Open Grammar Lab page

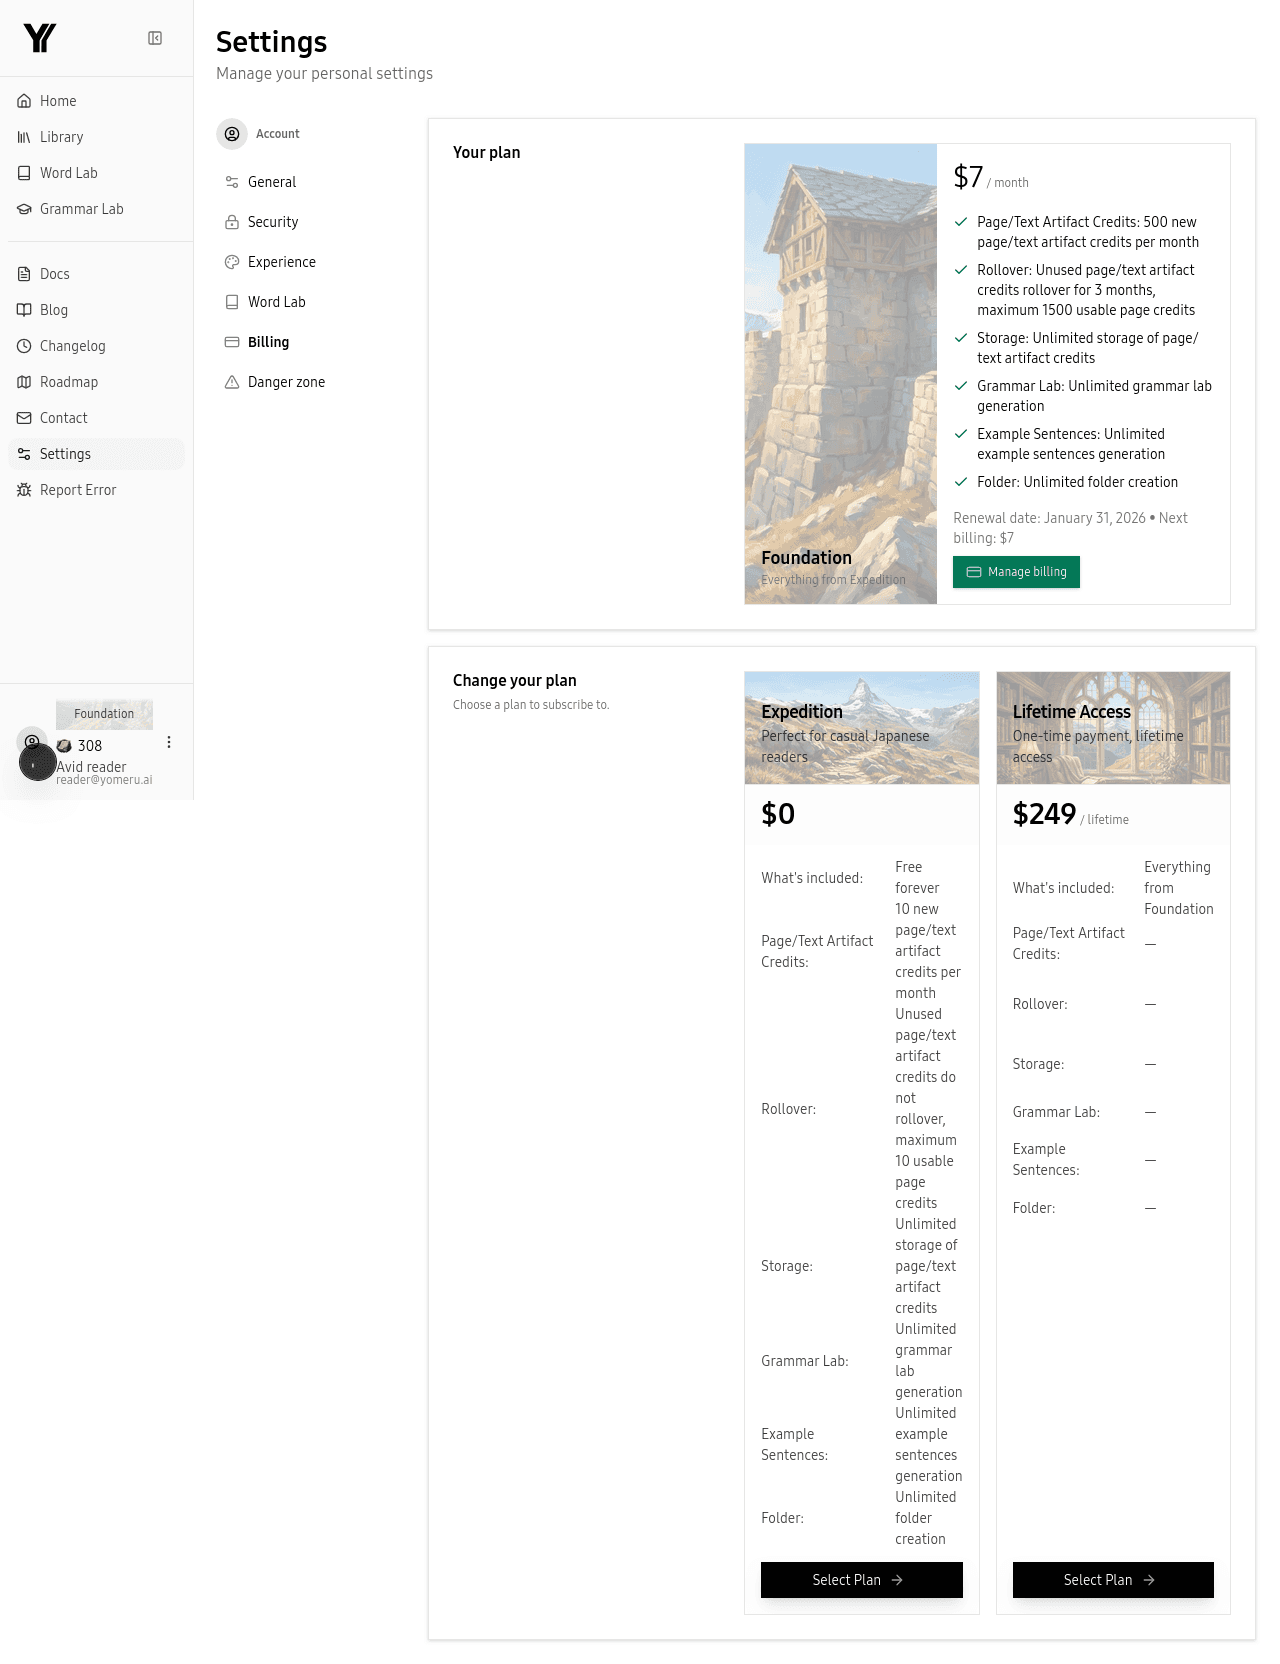96,209
